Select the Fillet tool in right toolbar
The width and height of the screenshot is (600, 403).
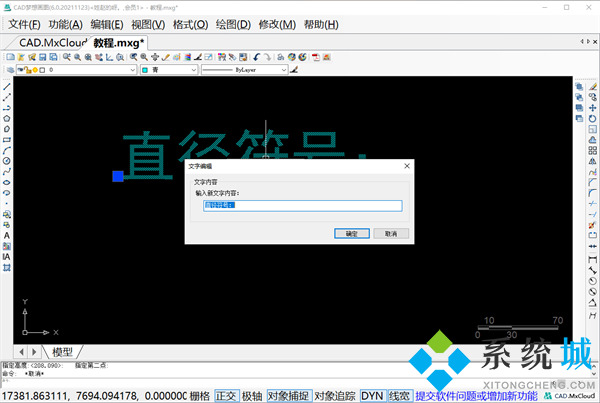pyautogui.click(x=592, y=193)
